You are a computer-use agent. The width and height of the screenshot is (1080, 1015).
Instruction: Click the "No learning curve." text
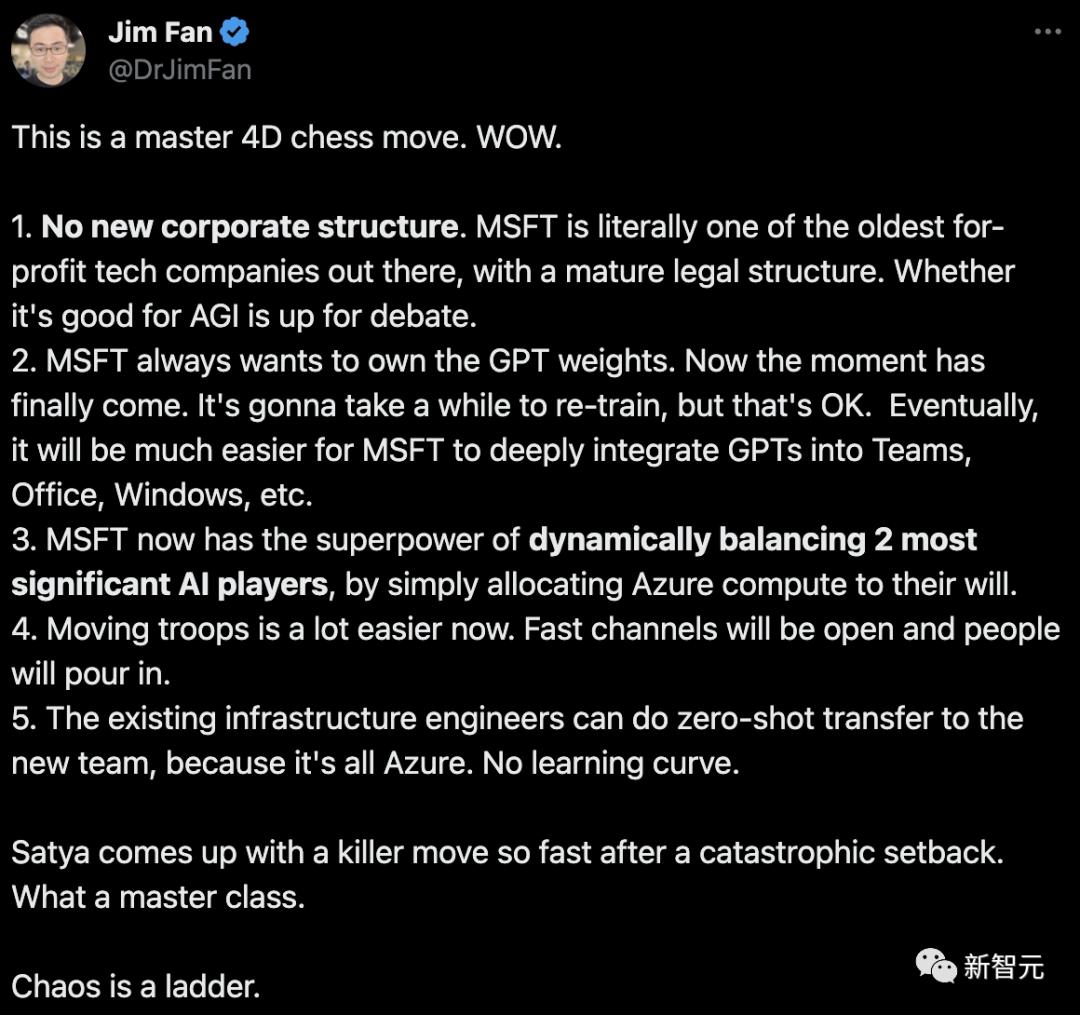click(x=610, y=764)
